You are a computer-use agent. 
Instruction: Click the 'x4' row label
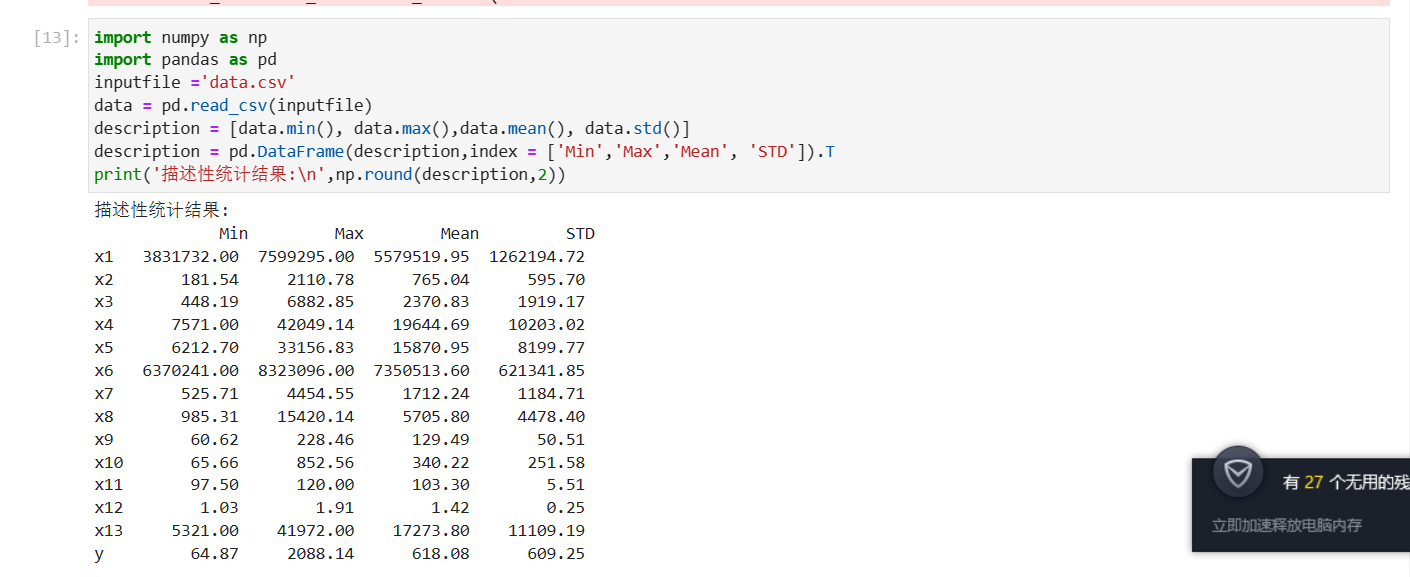pyautogui.click(x=104, y=325)
